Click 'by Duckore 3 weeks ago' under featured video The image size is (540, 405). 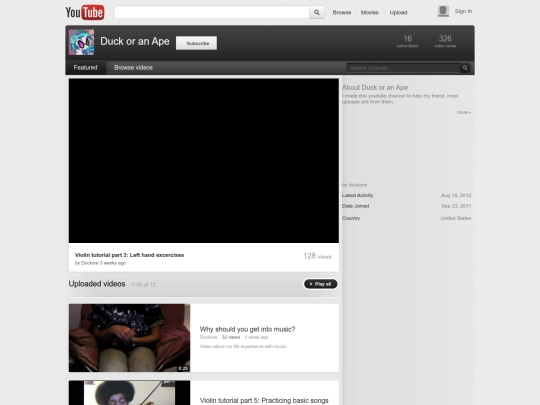(x=100, y=263)
